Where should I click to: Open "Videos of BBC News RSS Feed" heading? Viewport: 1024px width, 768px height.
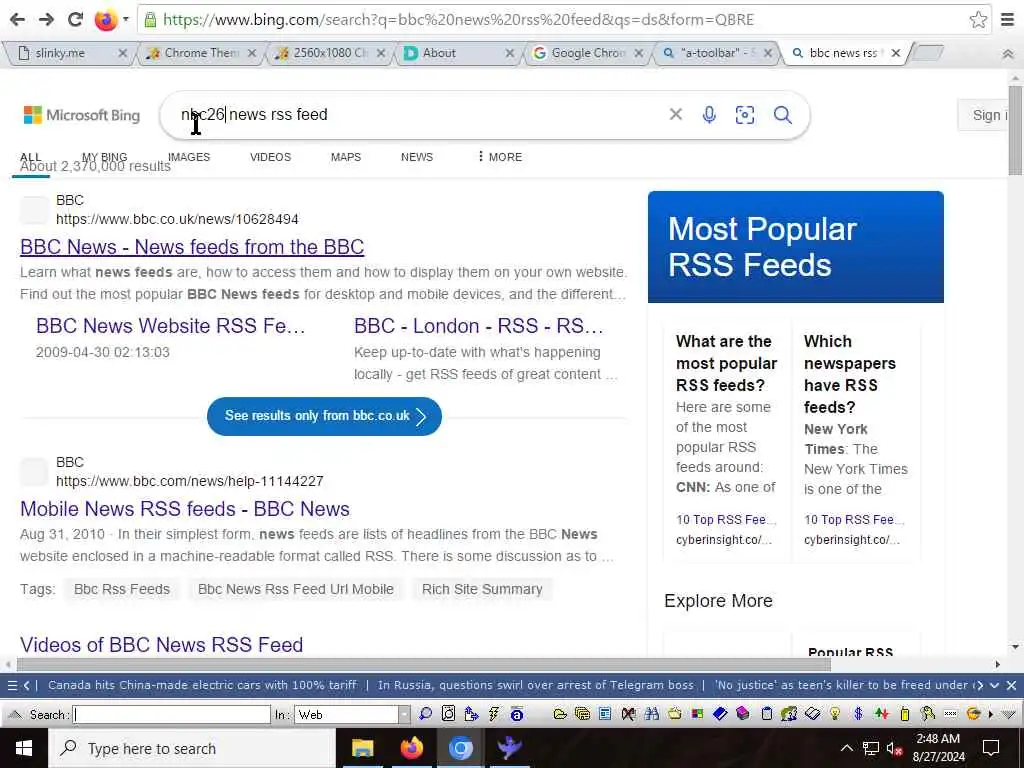pos(161,645)
